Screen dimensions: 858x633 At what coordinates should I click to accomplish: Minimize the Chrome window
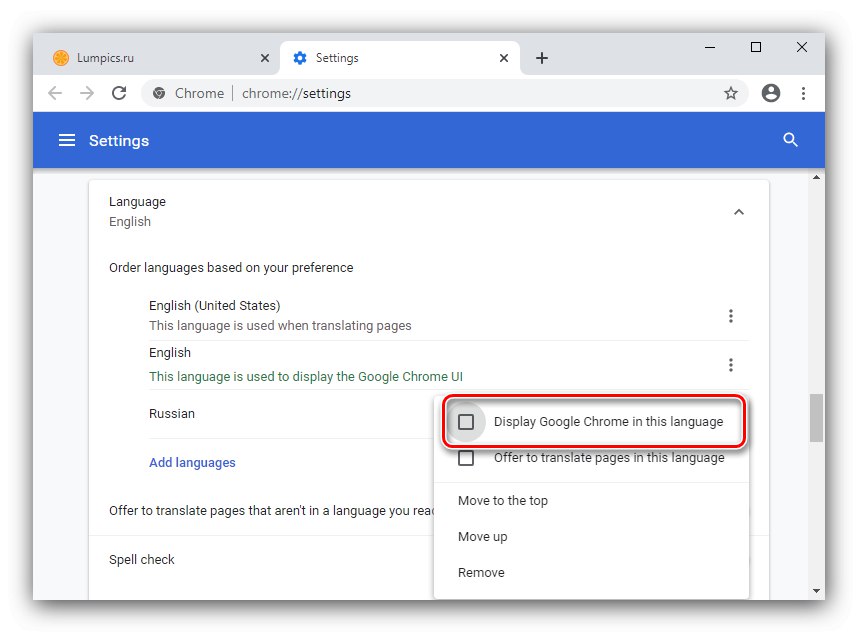point(710,48)
